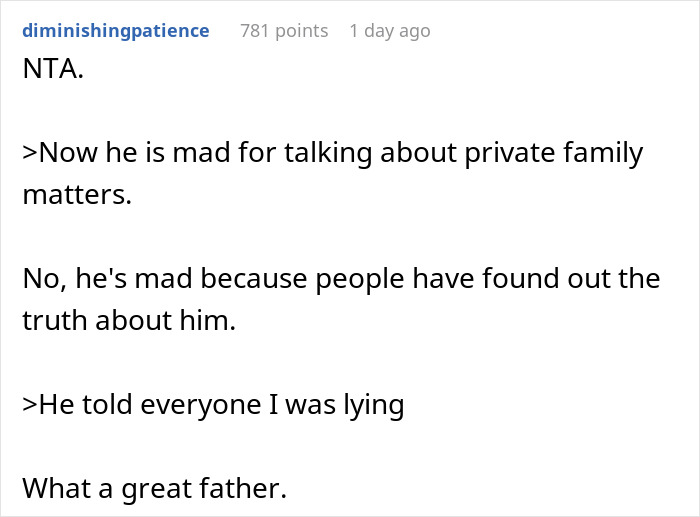
Task: Click the word "great" in last line
Action: (152, 489)
